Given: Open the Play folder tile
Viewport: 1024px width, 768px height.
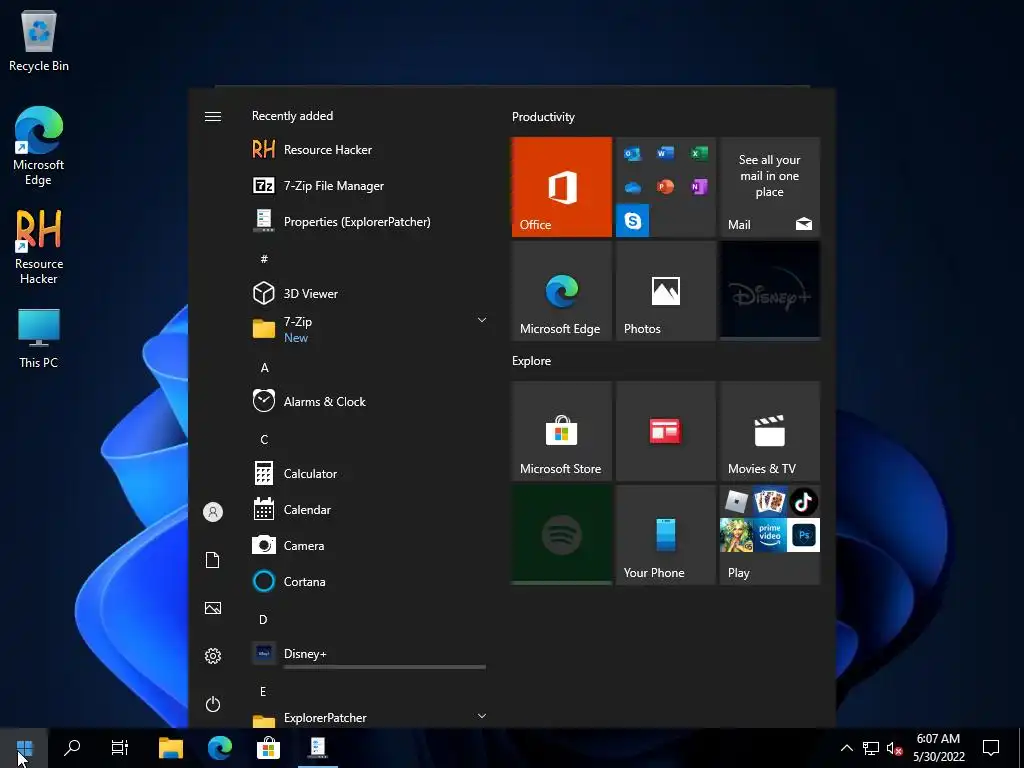Looking at the screenshot, I should [x=769, y=535].
